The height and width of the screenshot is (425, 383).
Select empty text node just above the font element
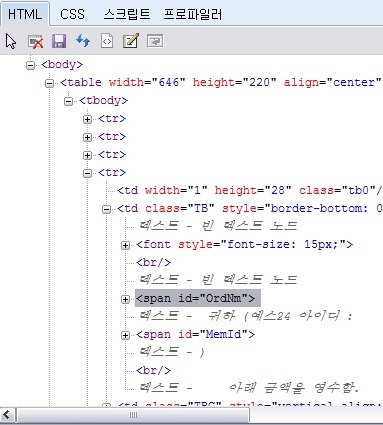pyautogui.click(x=218, y=226)
